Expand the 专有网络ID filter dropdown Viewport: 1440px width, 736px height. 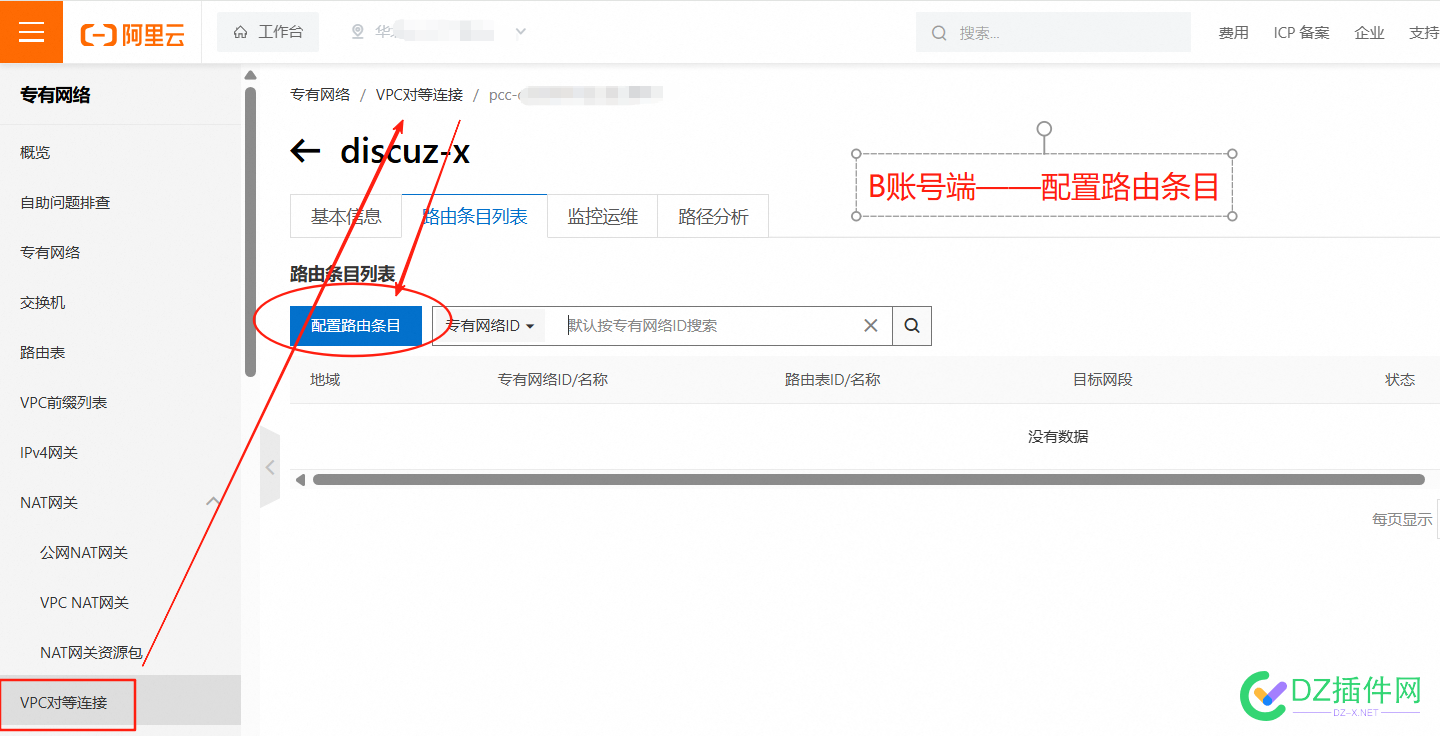pos(488,325)
